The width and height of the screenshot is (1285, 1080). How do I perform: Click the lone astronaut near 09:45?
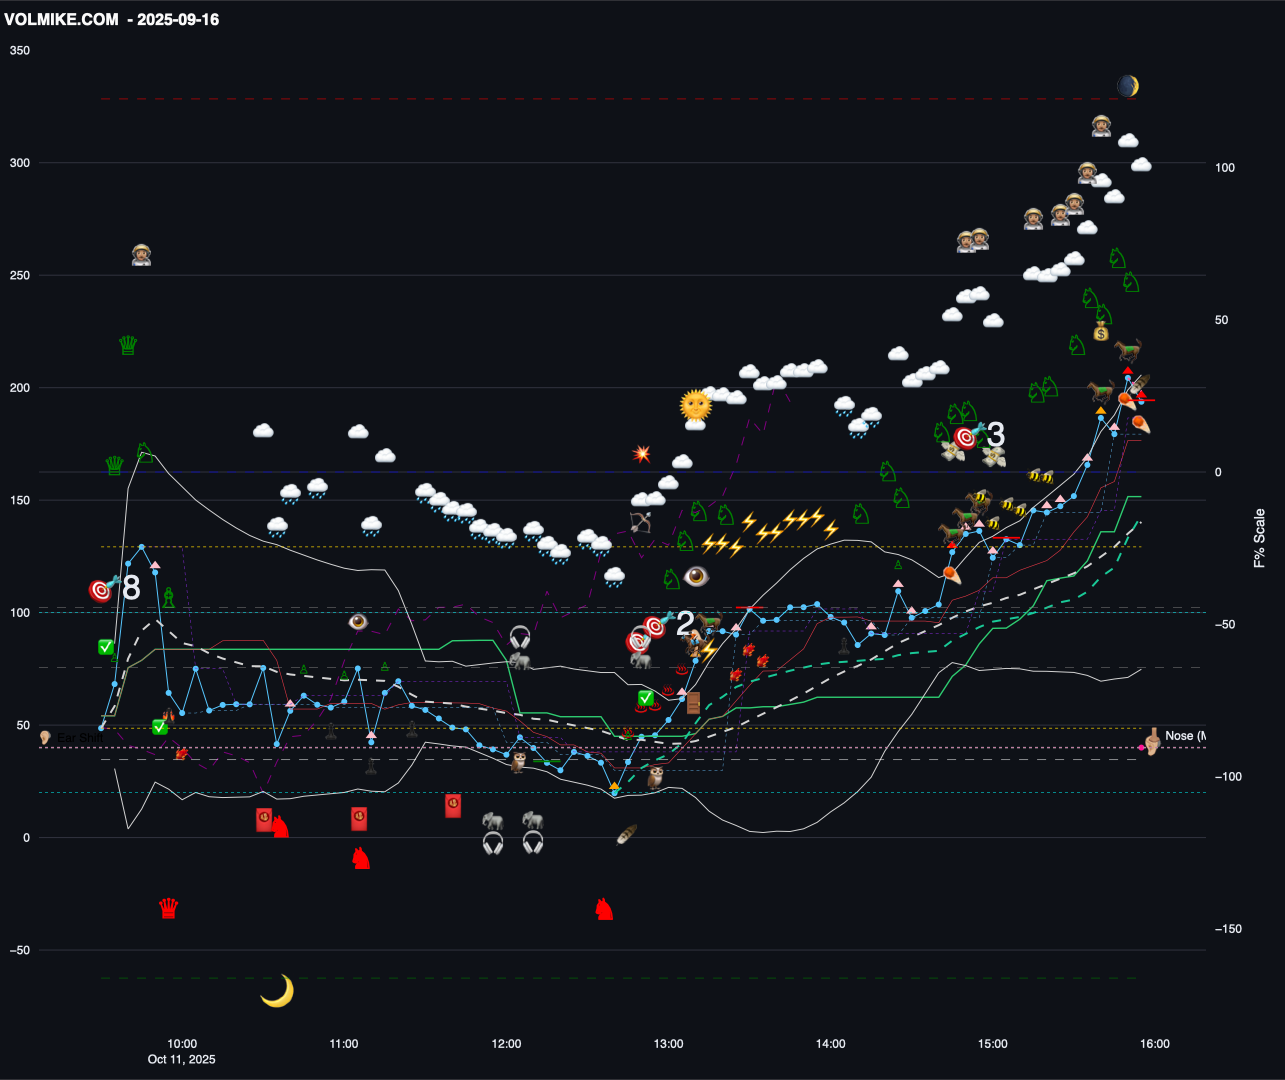click(141, 255)
